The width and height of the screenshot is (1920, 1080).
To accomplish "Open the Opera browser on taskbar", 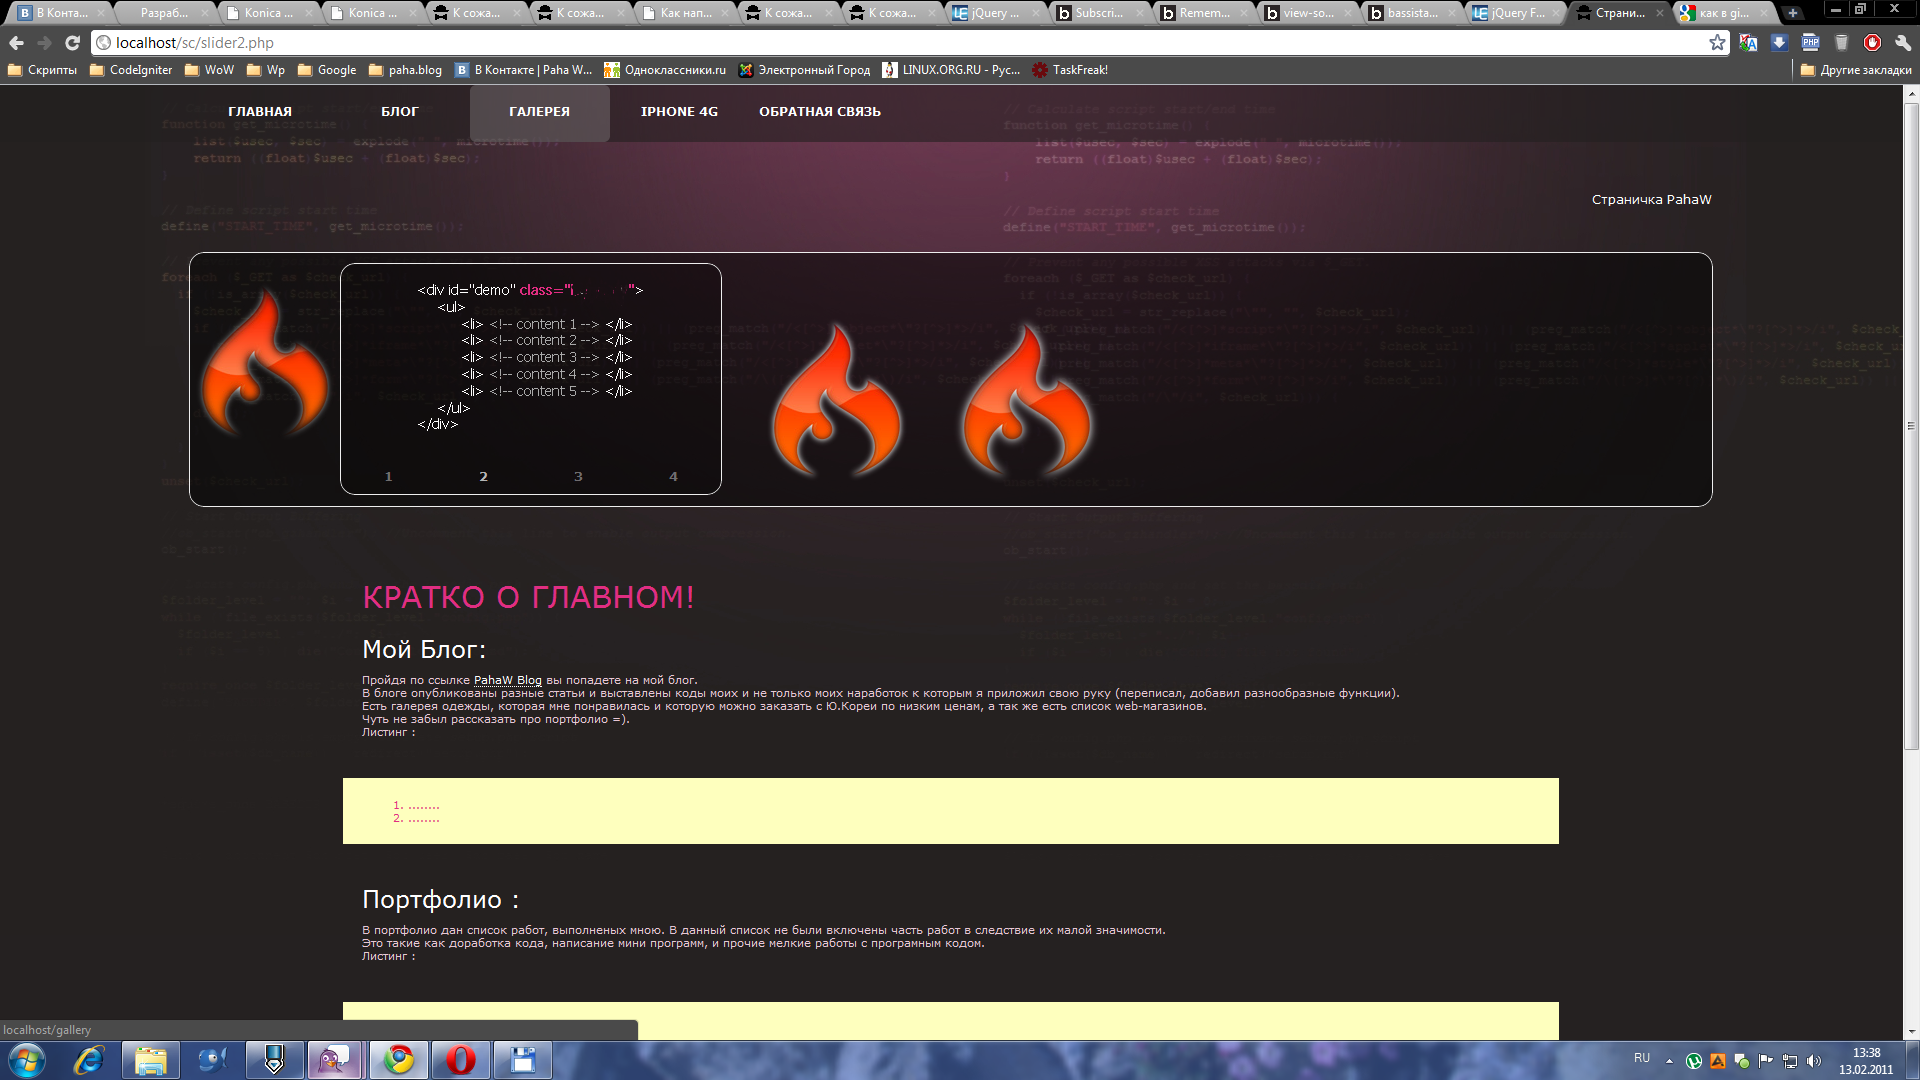I will point(460,1060).
